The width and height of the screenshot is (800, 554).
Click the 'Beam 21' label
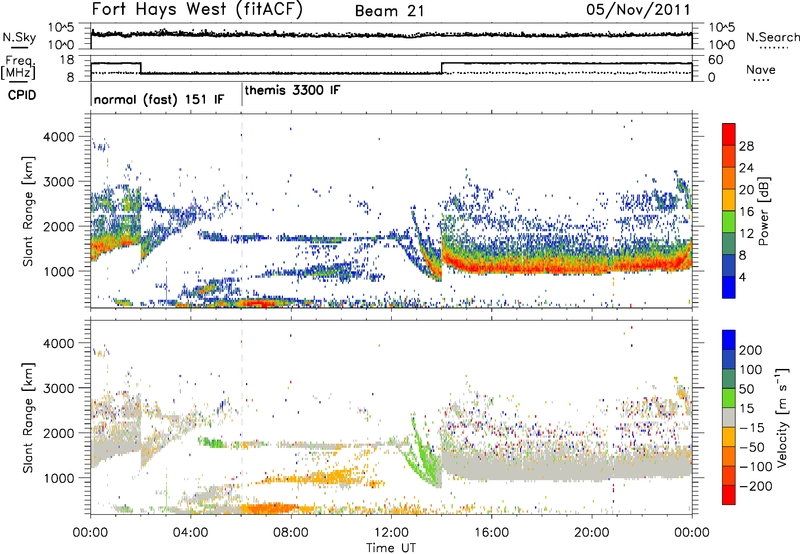point(390,11)
